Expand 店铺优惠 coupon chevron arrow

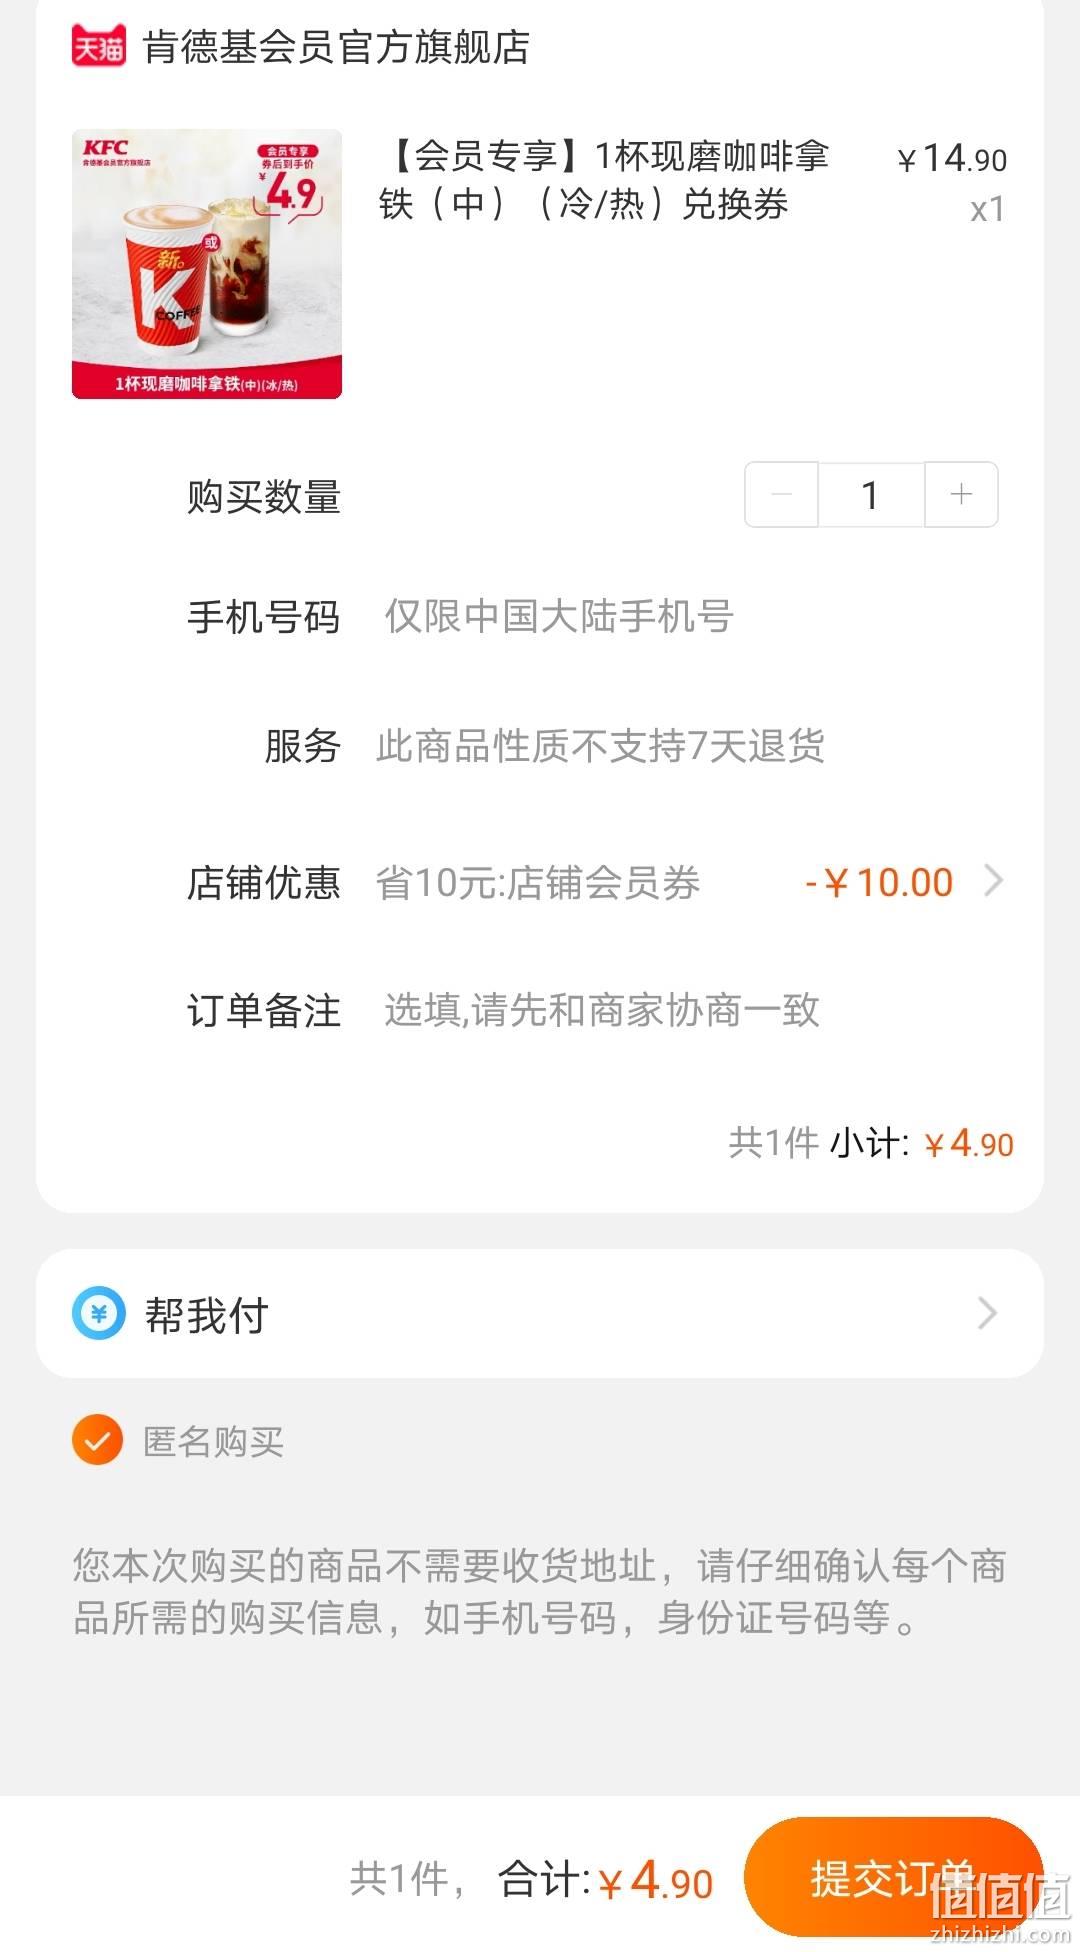click(x=993, y=881)
